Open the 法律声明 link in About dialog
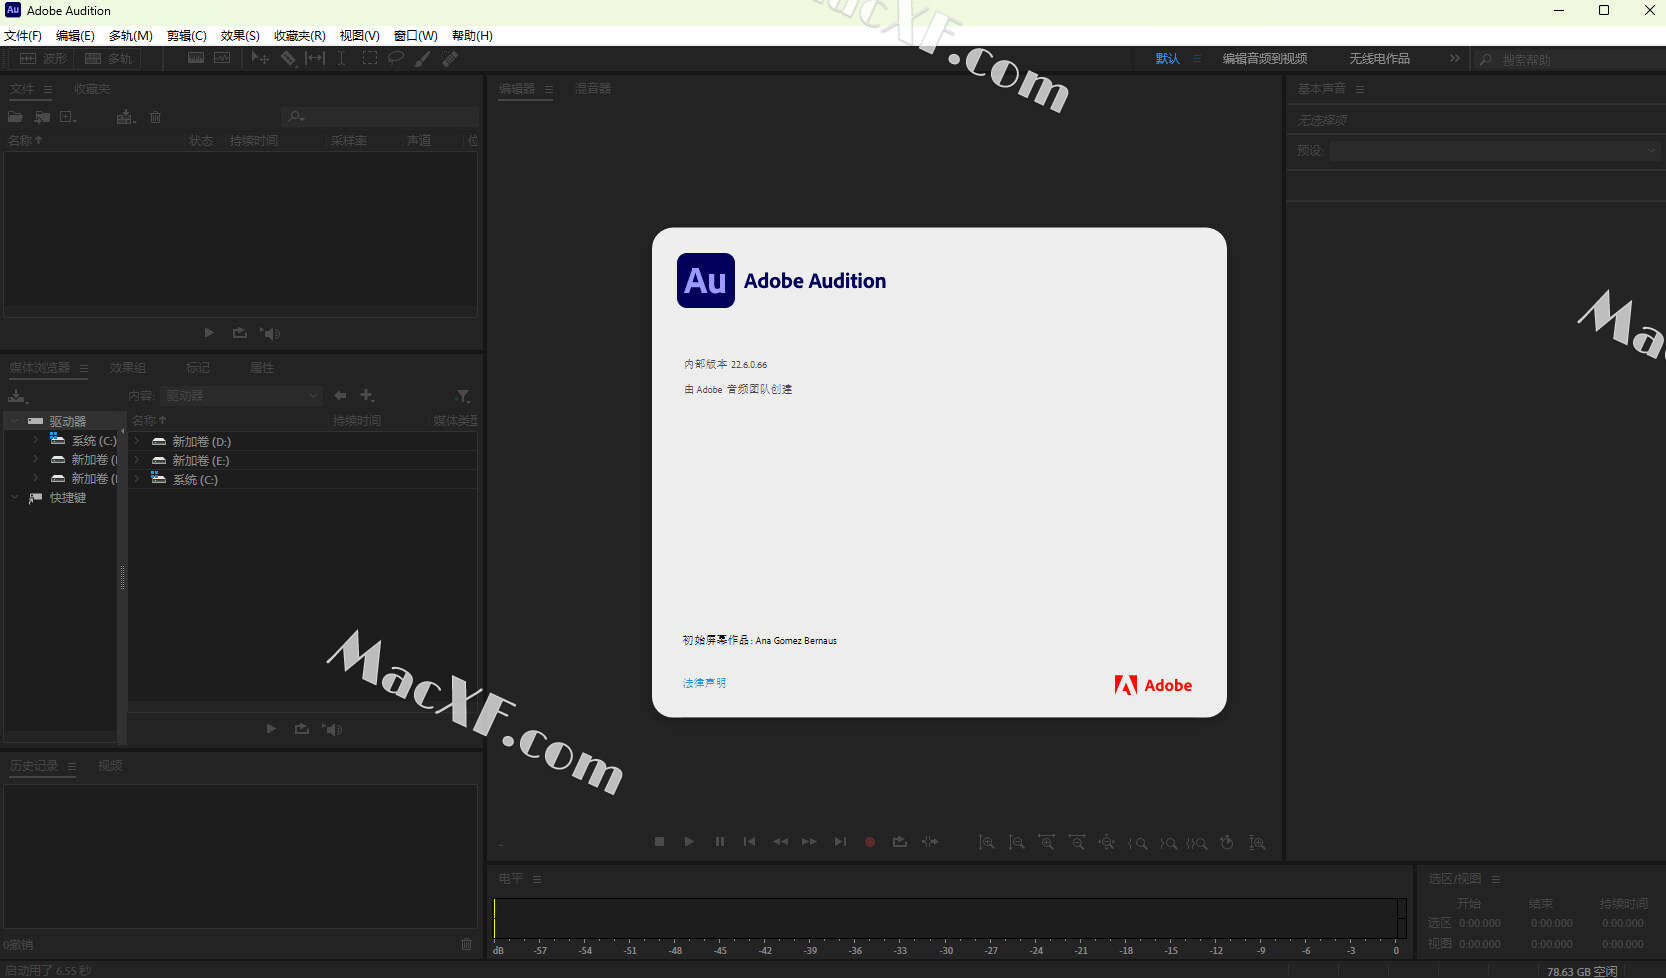1666x978 pixels. [x=704, y=683]
